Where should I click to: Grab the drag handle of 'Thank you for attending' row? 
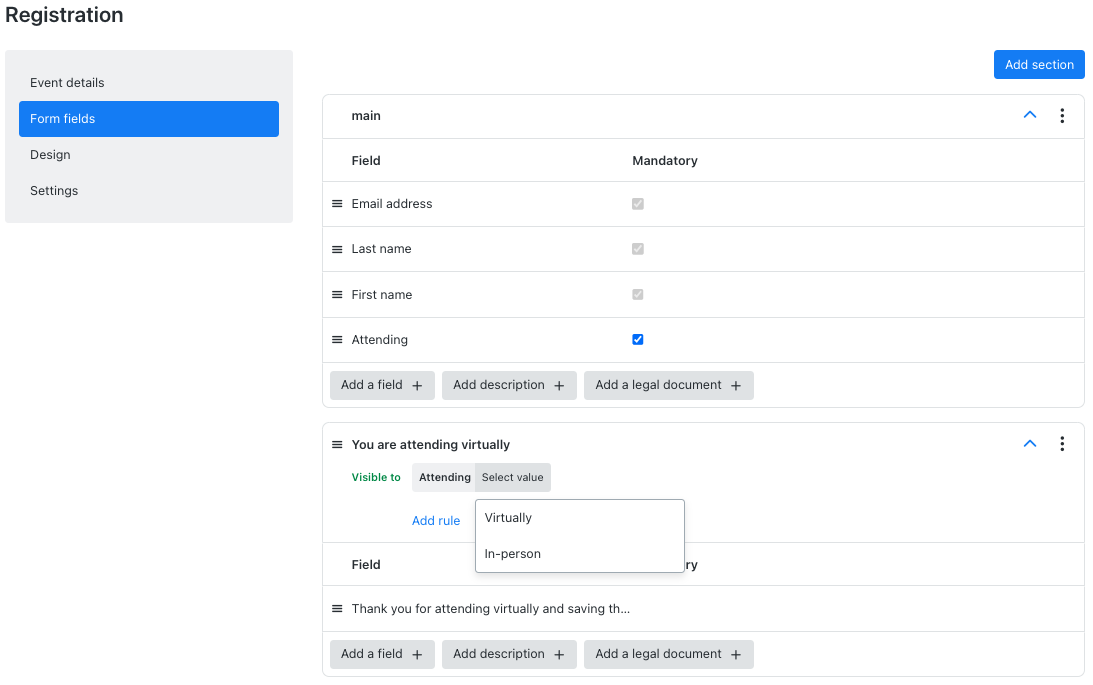coord(337,608)
